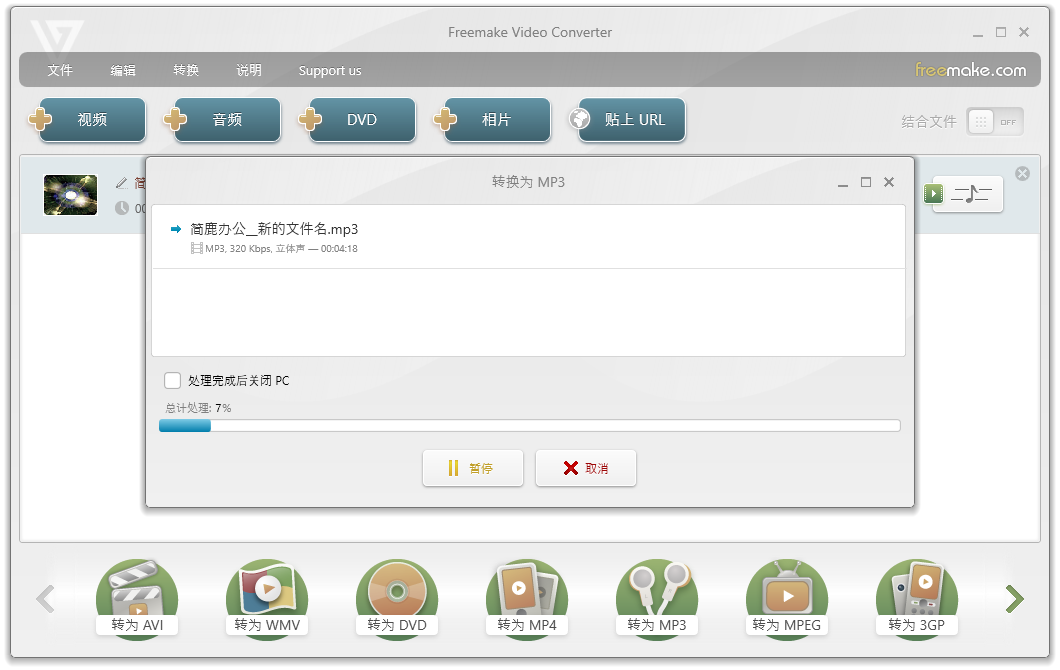Choose the 转为 DVD disc icon
This screenshot has width=1060, height=670.
pyautogui.click(x=397, y=598)
